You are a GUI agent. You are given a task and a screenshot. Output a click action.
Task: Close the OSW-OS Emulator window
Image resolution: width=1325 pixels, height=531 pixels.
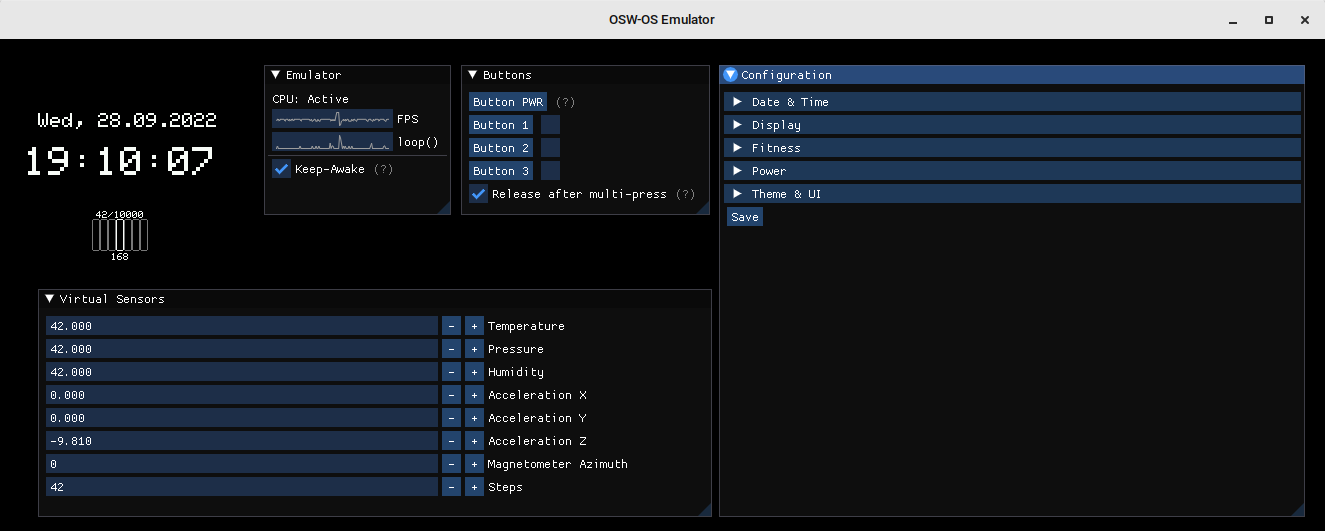[1305, 20]
